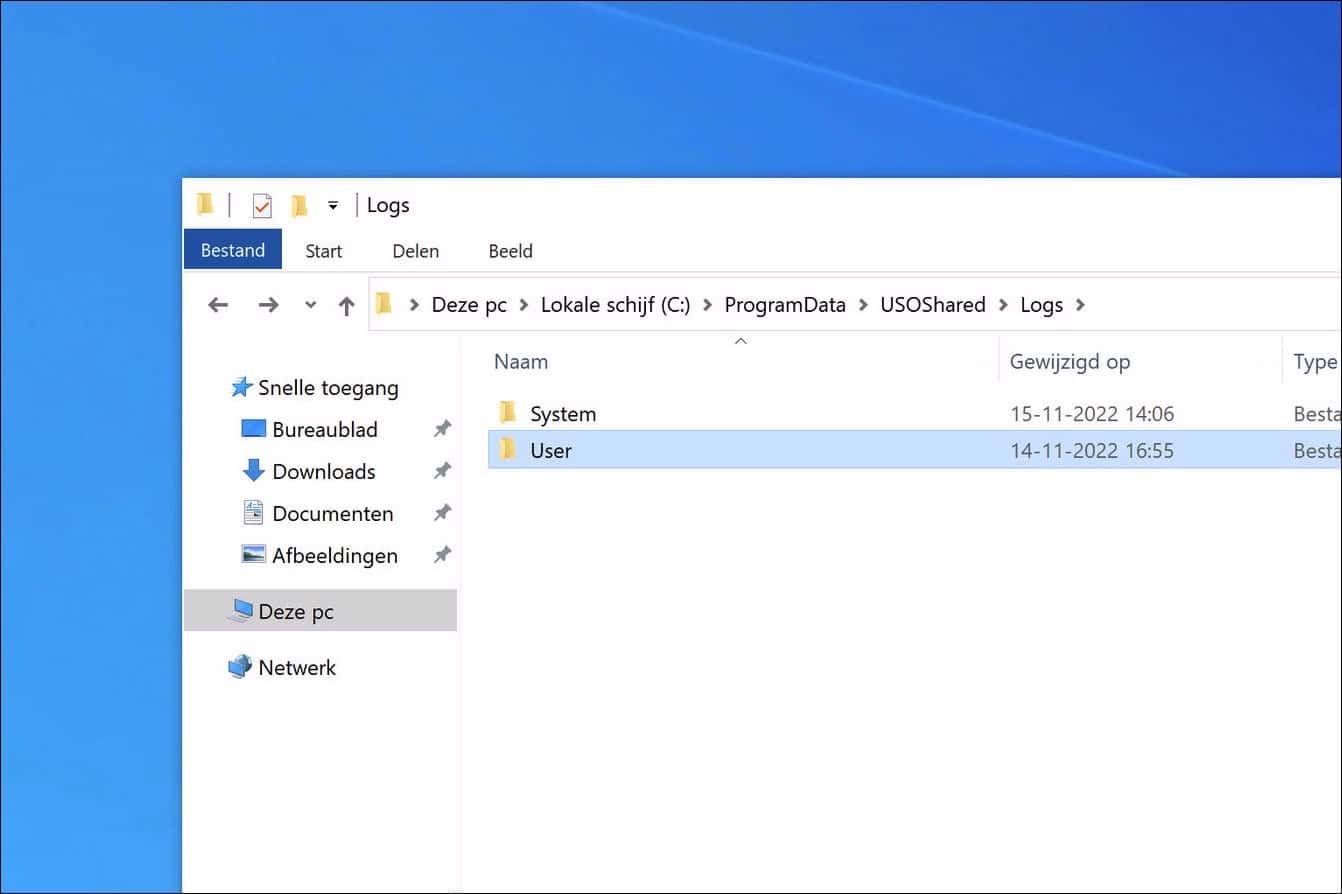Viewport: 1342px width, 894px height.
Task: Open the Delen ribbon tab
Action: [415, 251]
